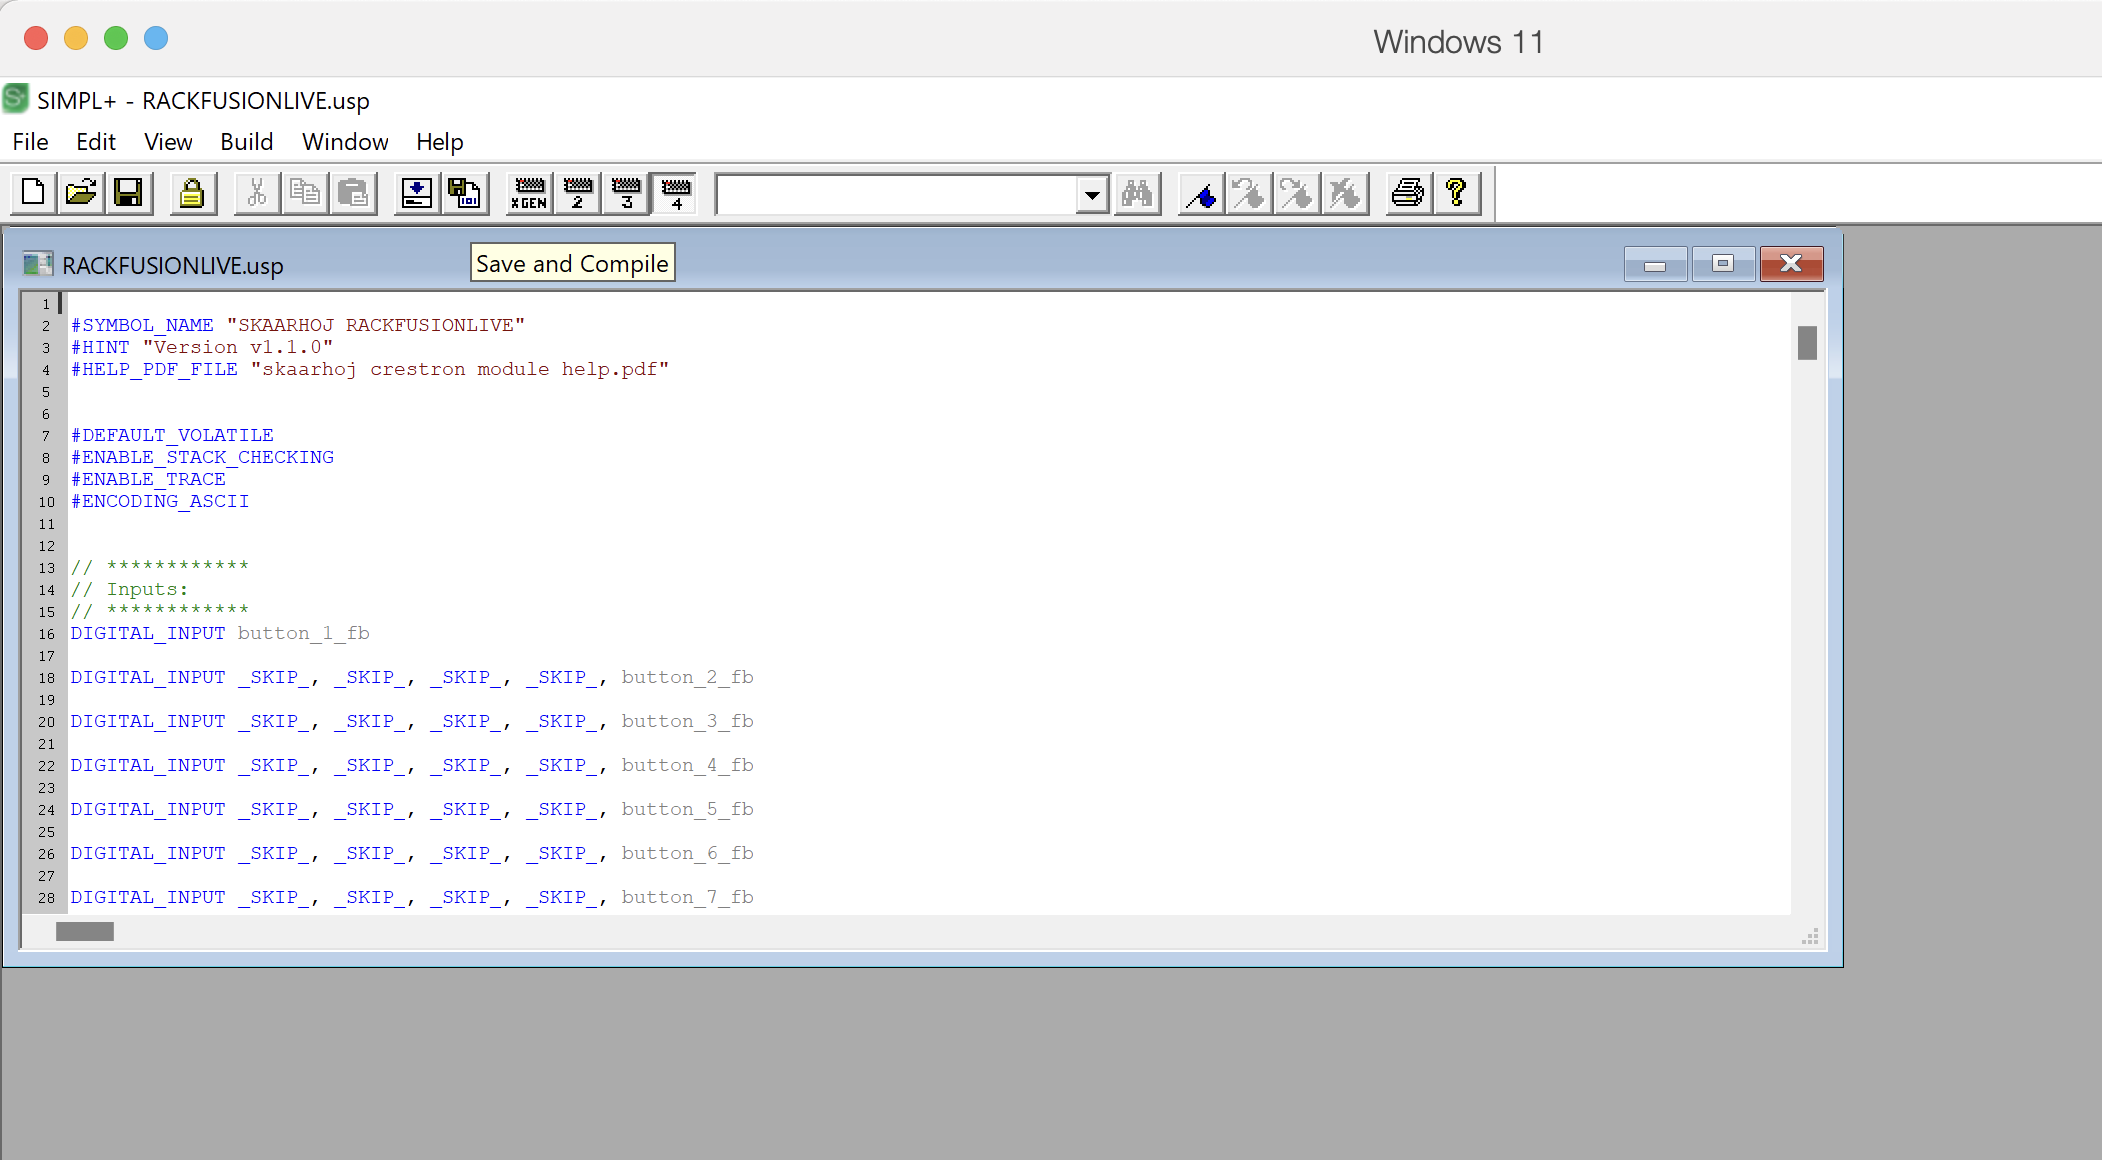Open the Edit menu
The width and height of the screenshot is (2102, 1160).
[96, 142]
